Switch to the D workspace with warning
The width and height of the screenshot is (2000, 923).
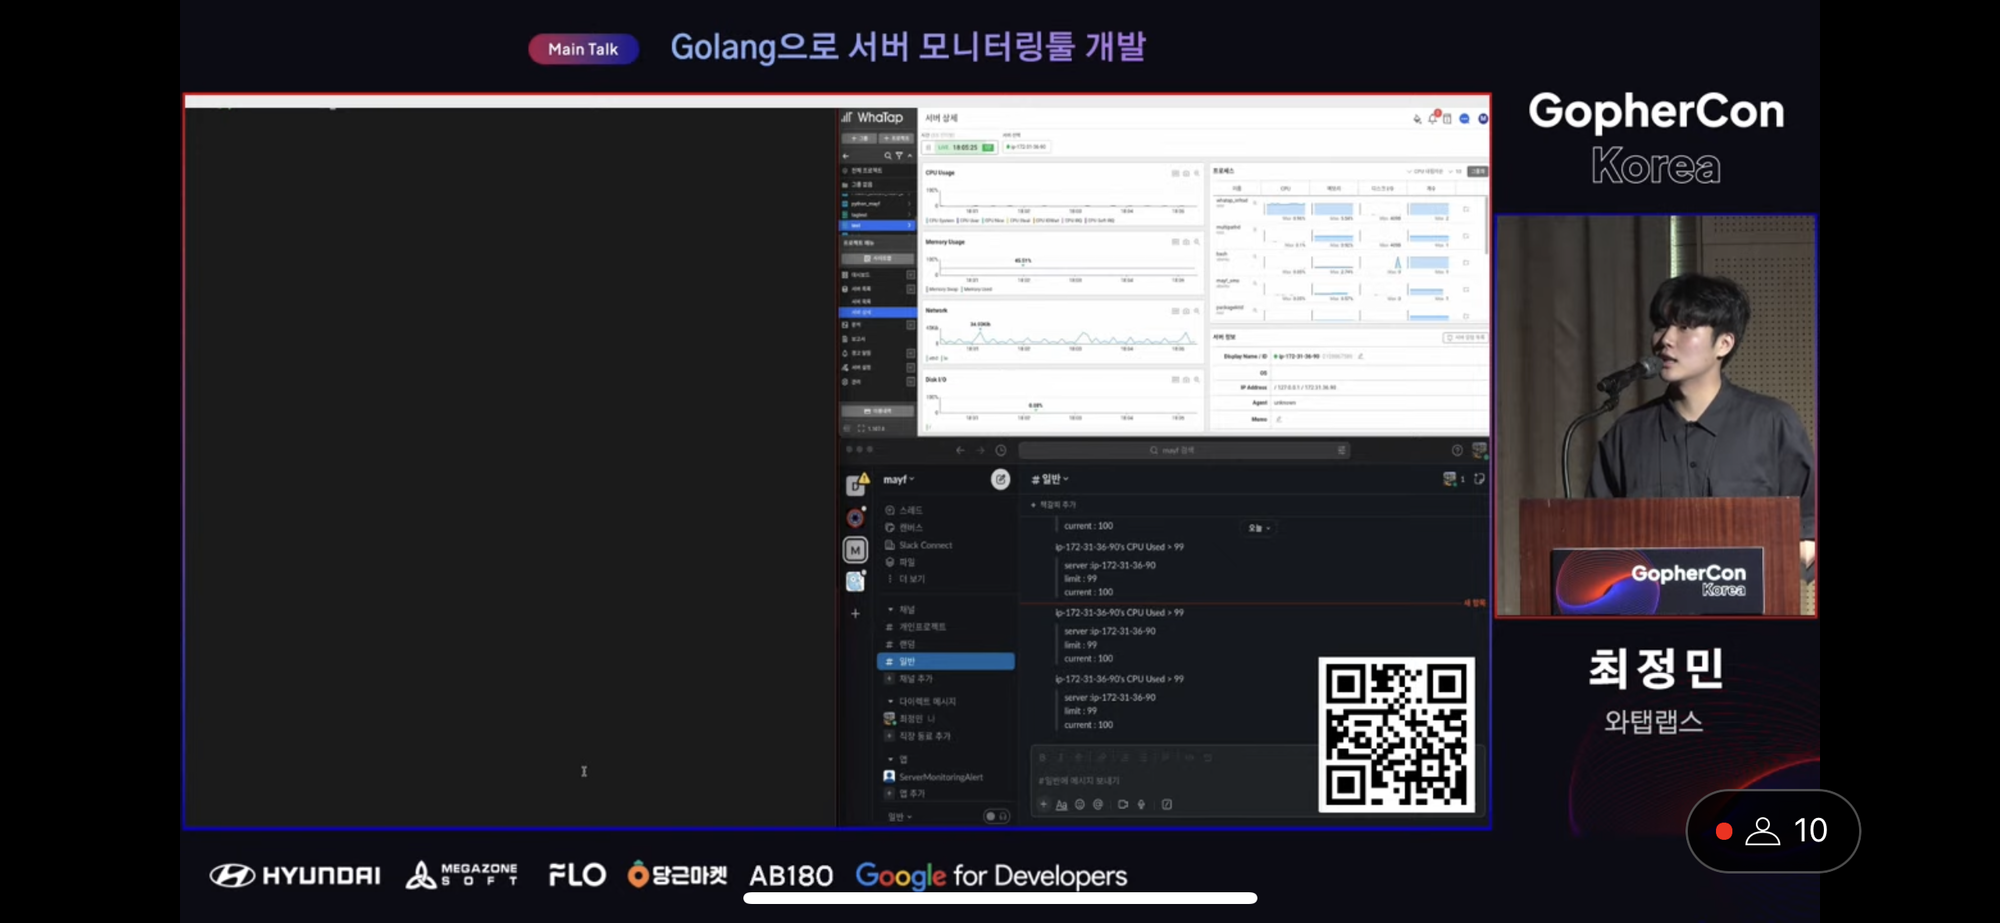pyautogui.click(x=856, y=484)
